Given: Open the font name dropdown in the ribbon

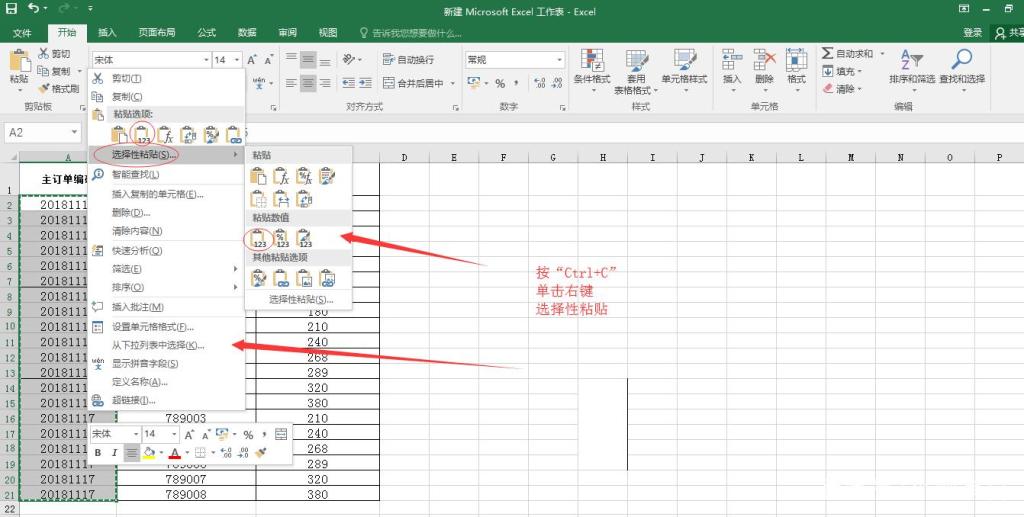Looking at the screenshot, I should [206, 59].
